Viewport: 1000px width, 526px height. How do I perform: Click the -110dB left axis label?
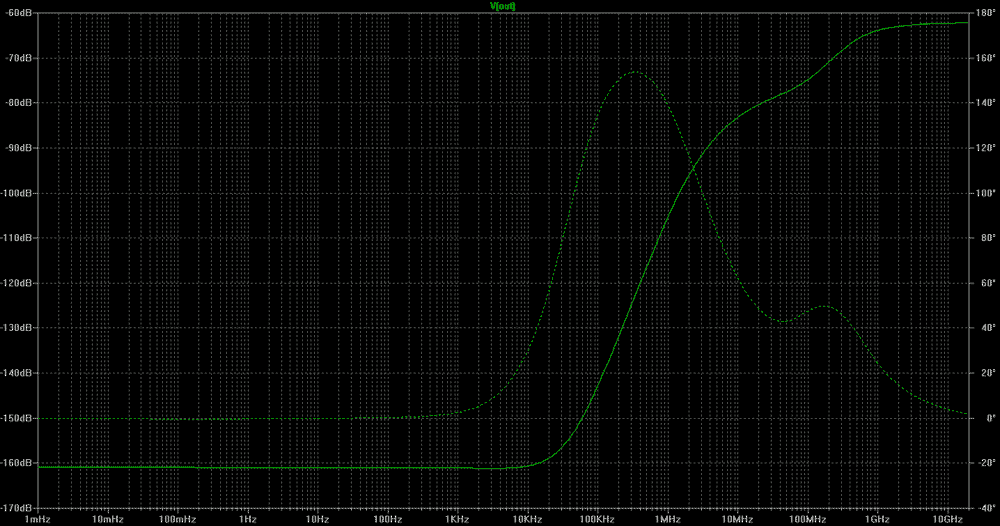15,238
